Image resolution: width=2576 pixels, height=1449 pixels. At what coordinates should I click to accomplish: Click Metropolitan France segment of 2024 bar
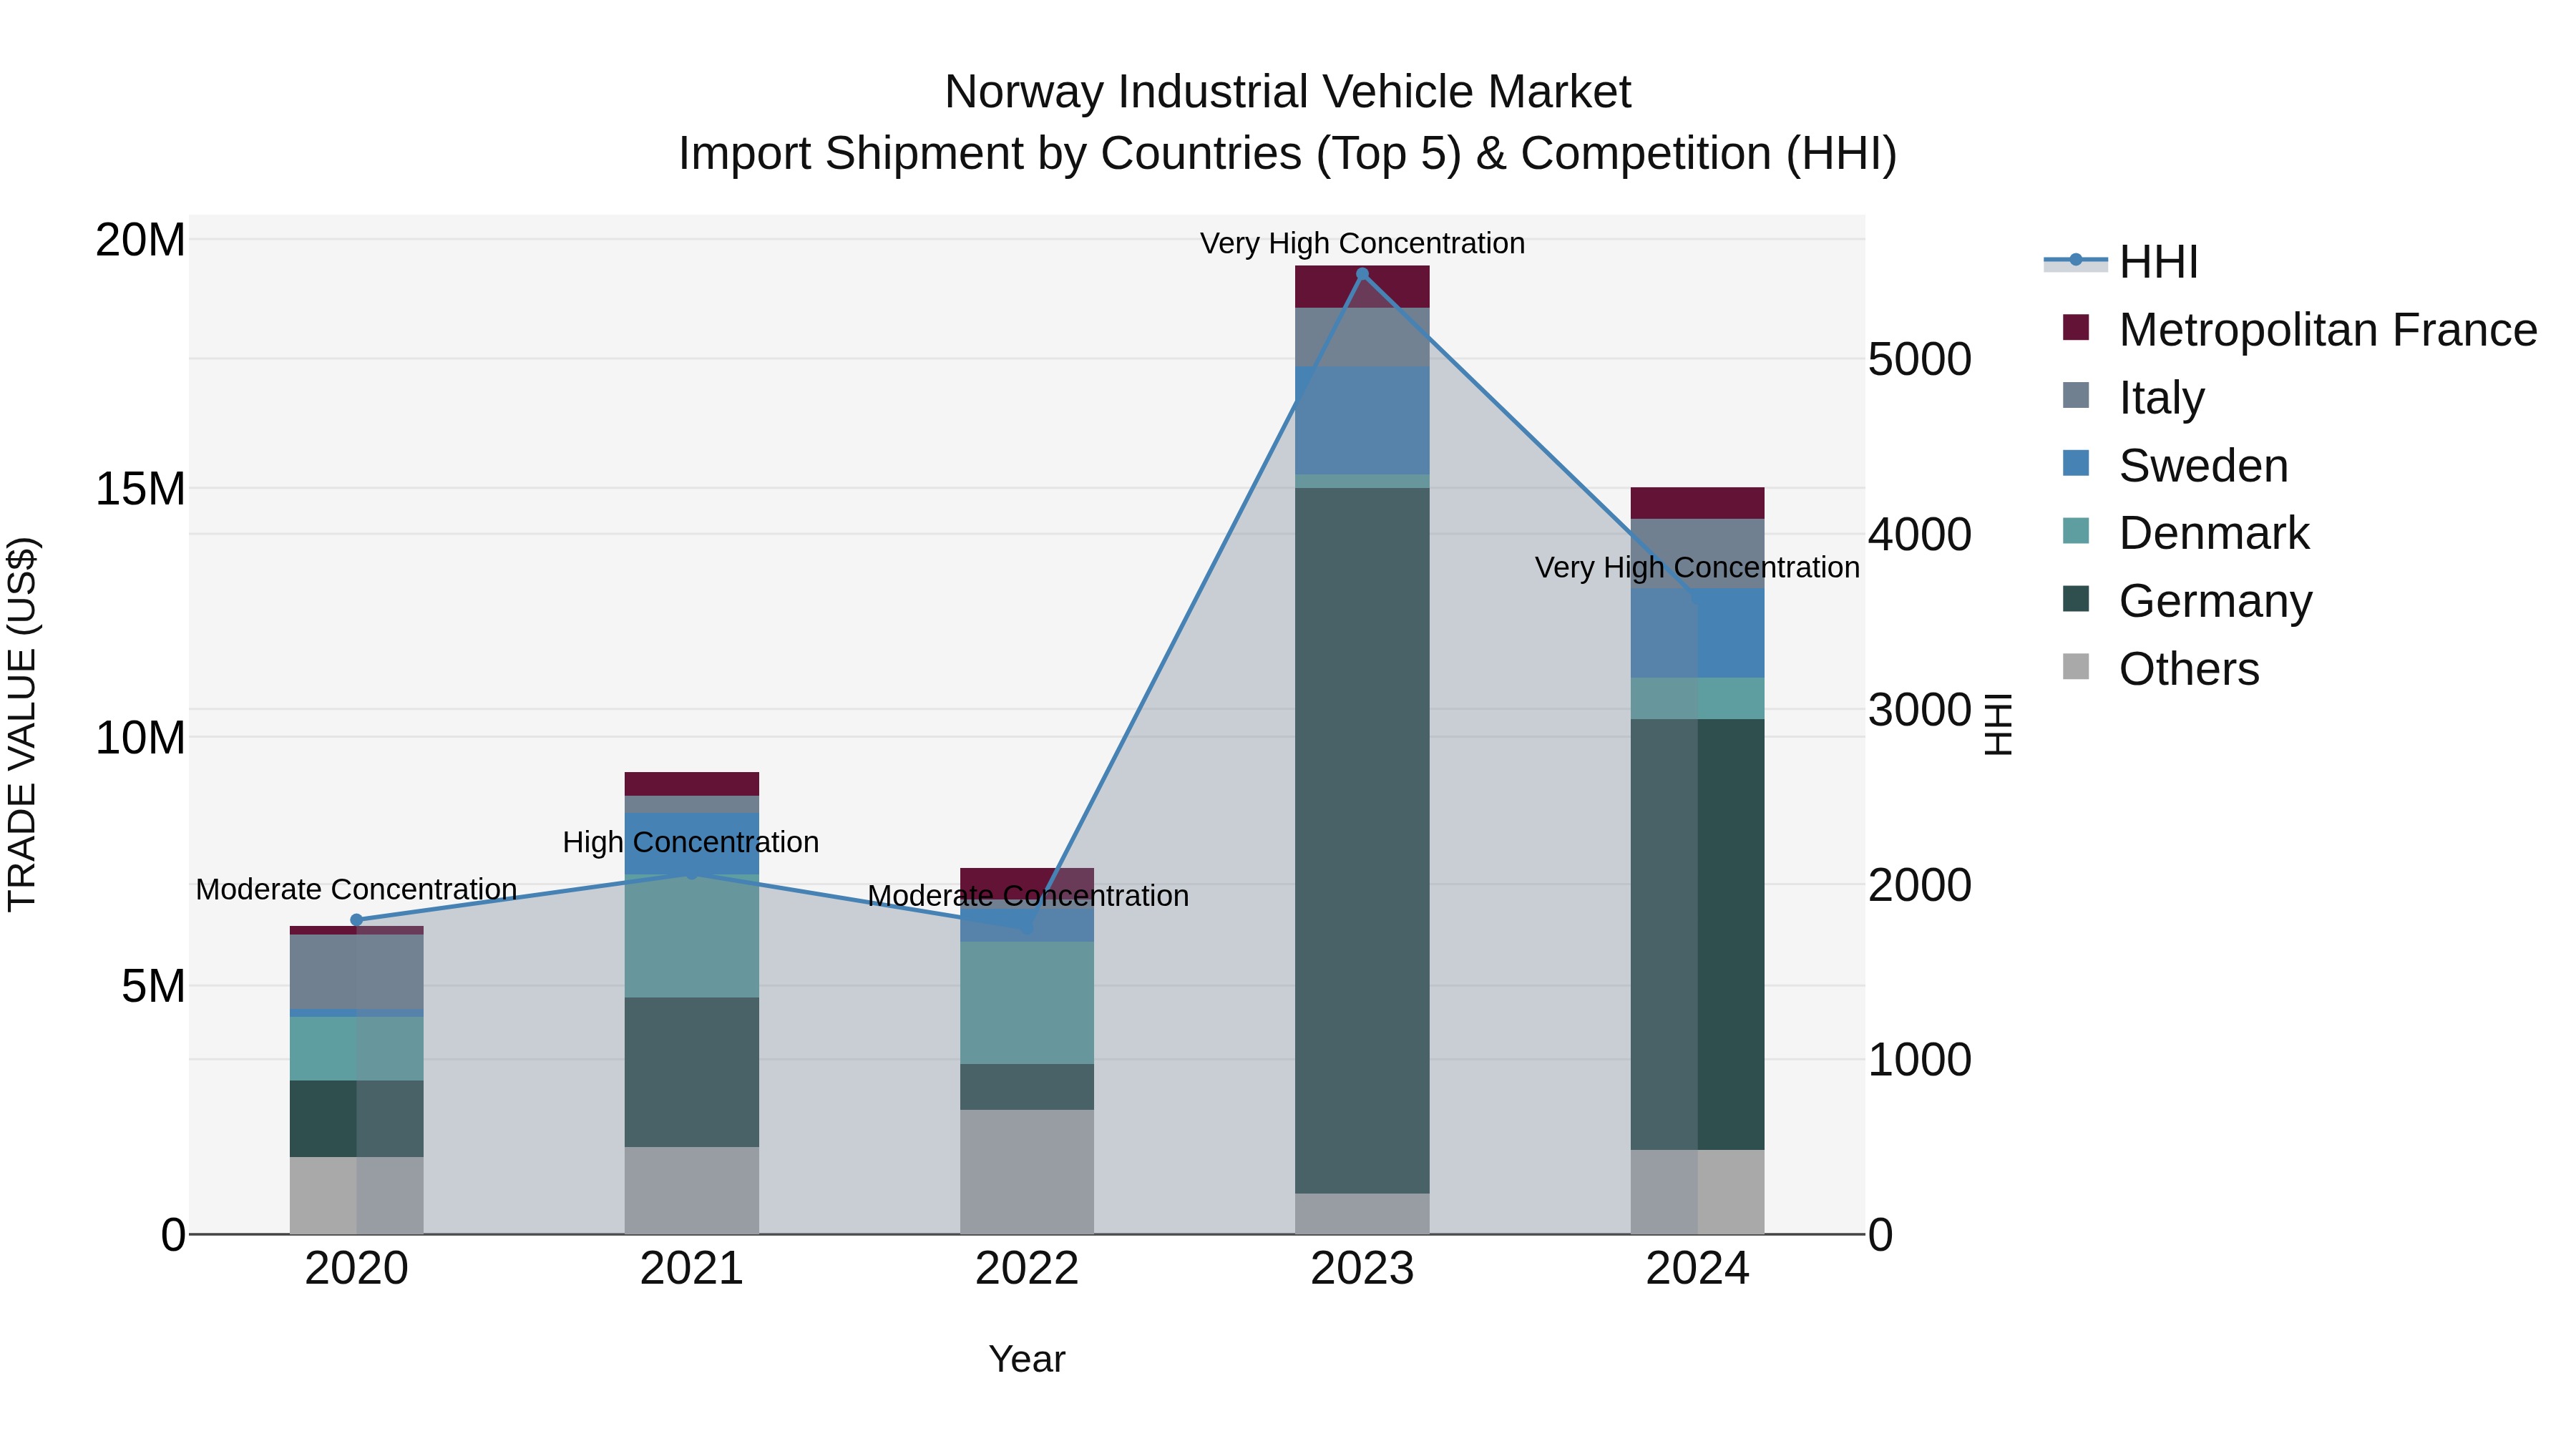coord(1697,503)
